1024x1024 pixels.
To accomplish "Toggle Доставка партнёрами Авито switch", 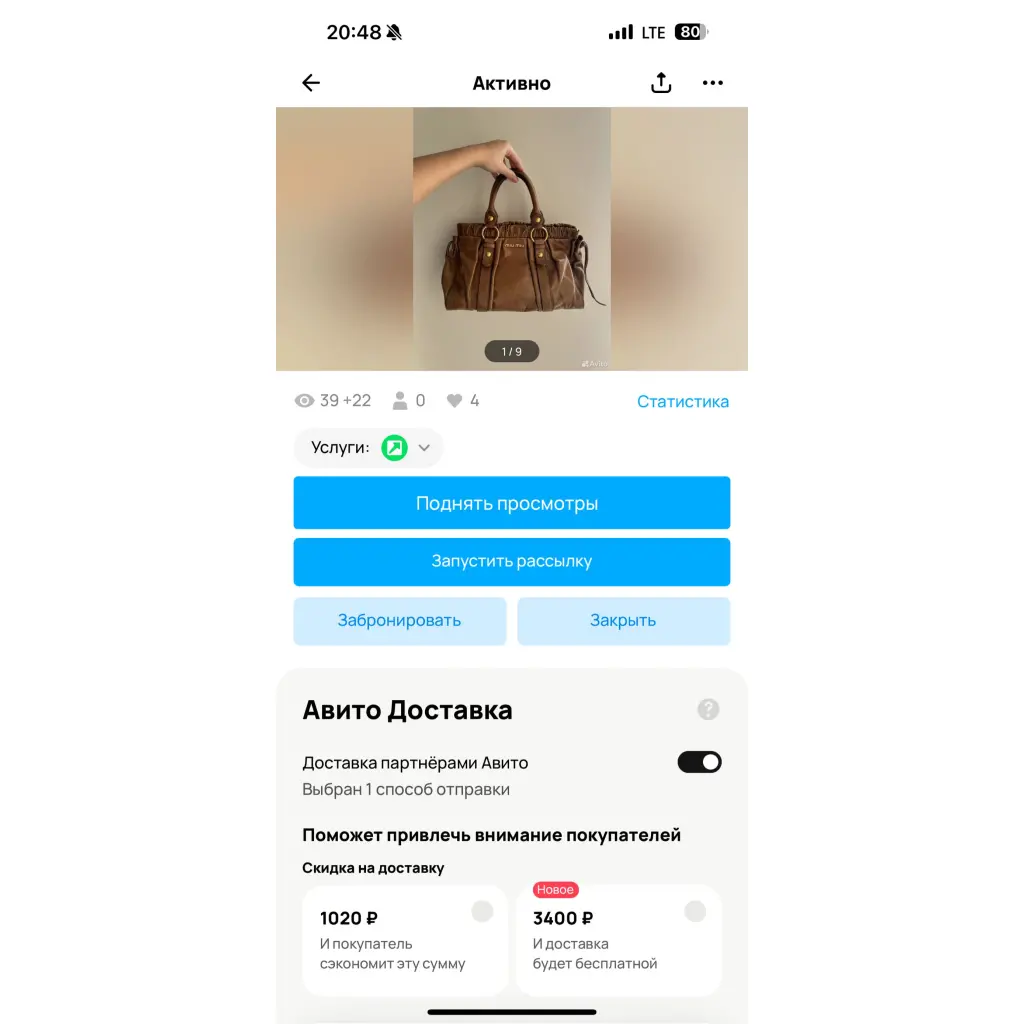I will (699, 762).
